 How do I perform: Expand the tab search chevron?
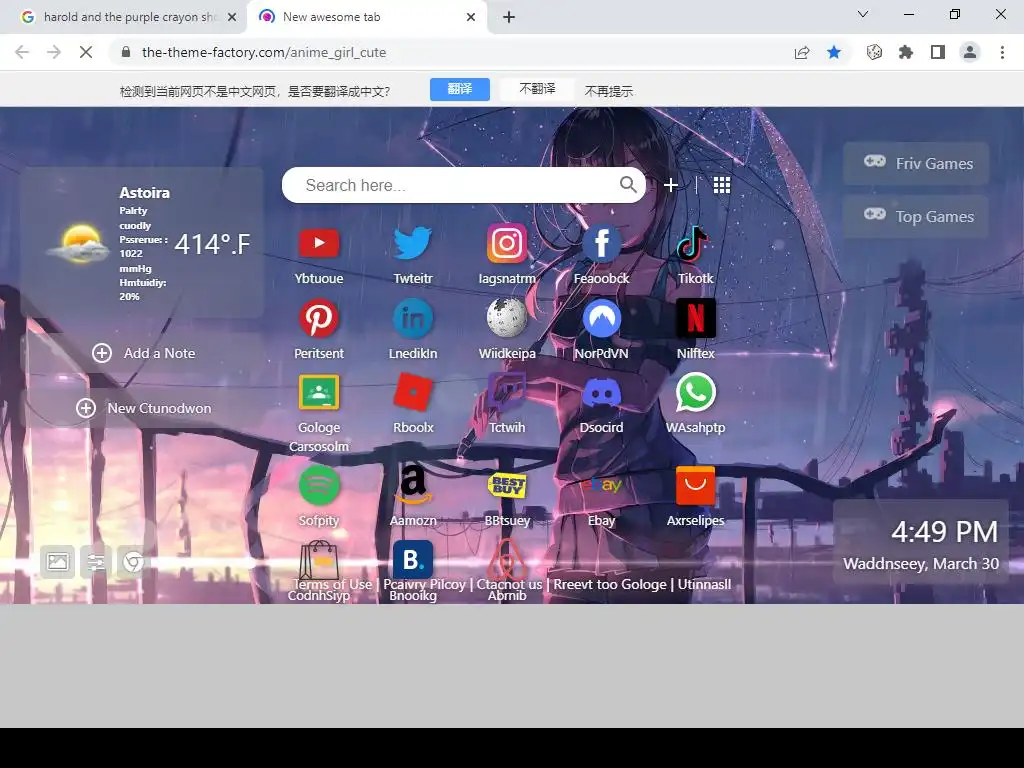863,14
